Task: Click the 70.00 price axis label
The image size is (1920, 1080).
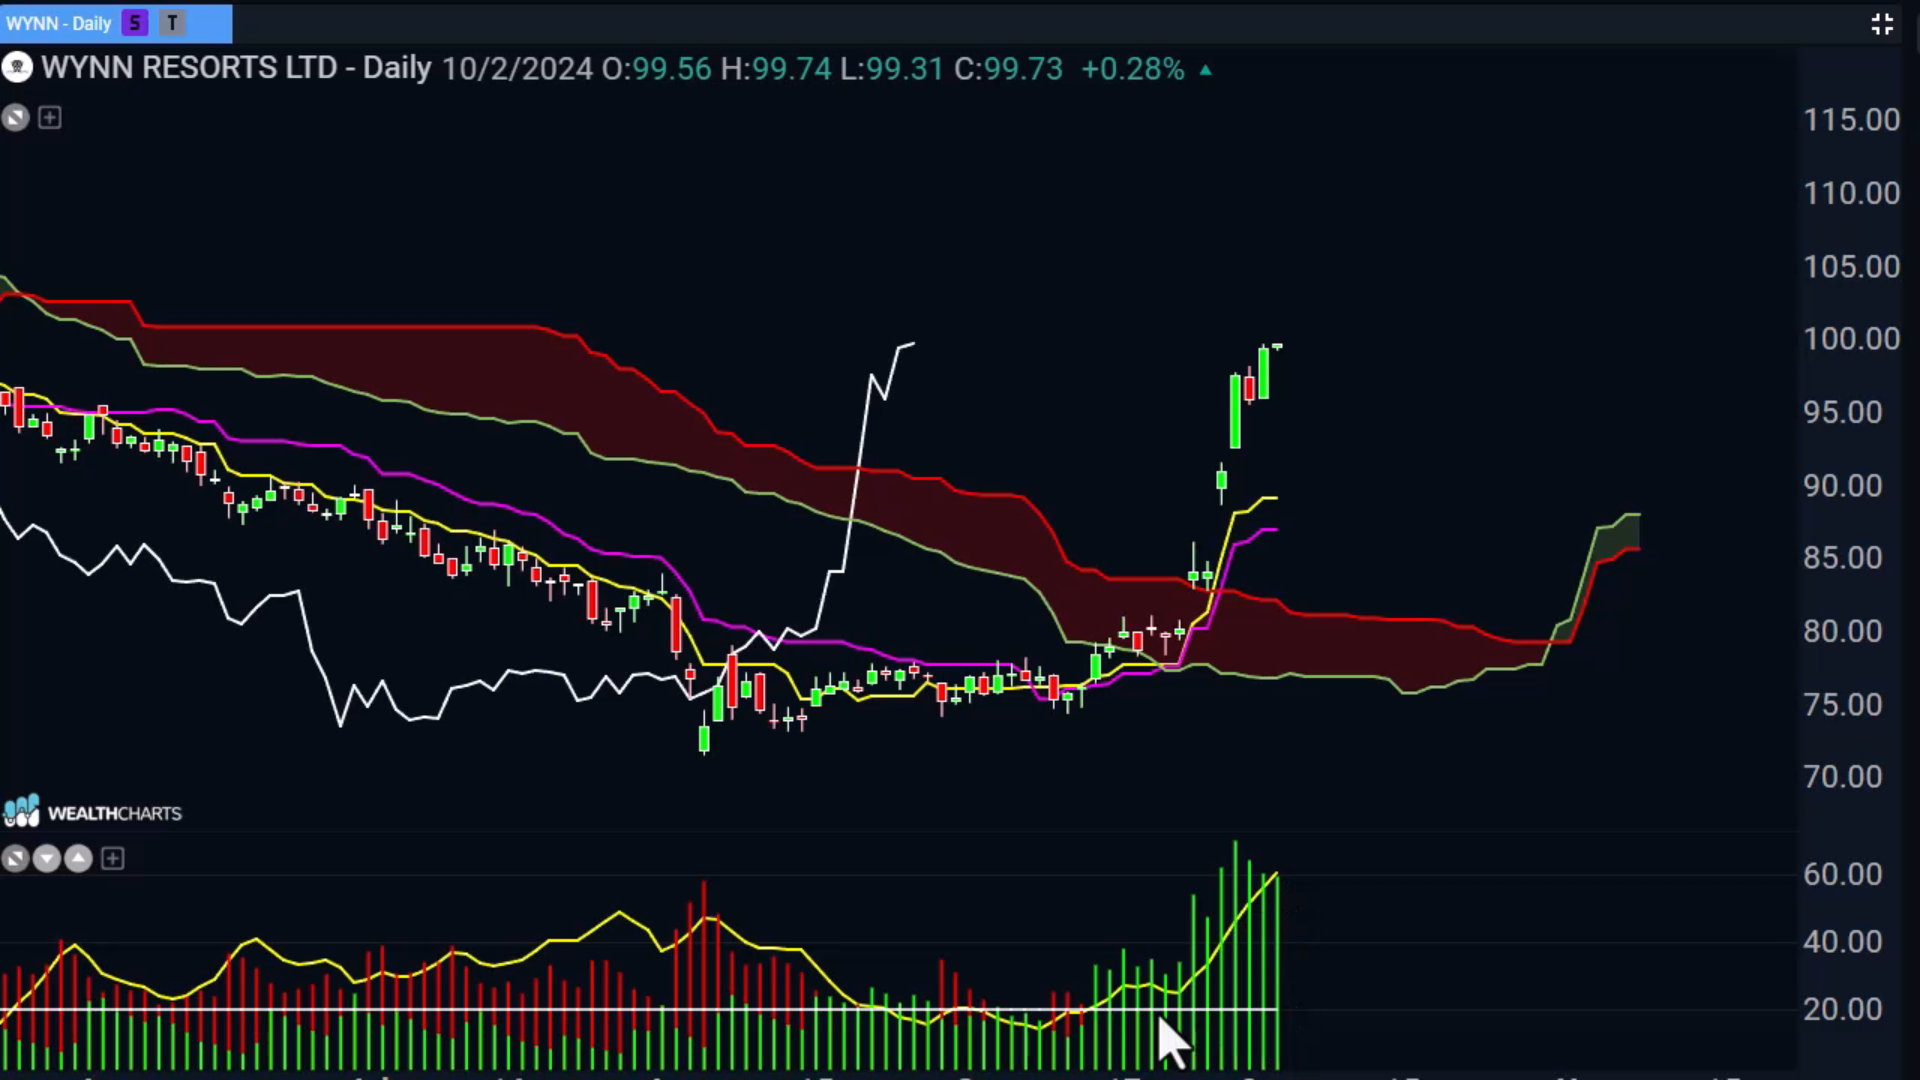Action: [1843, 777]
